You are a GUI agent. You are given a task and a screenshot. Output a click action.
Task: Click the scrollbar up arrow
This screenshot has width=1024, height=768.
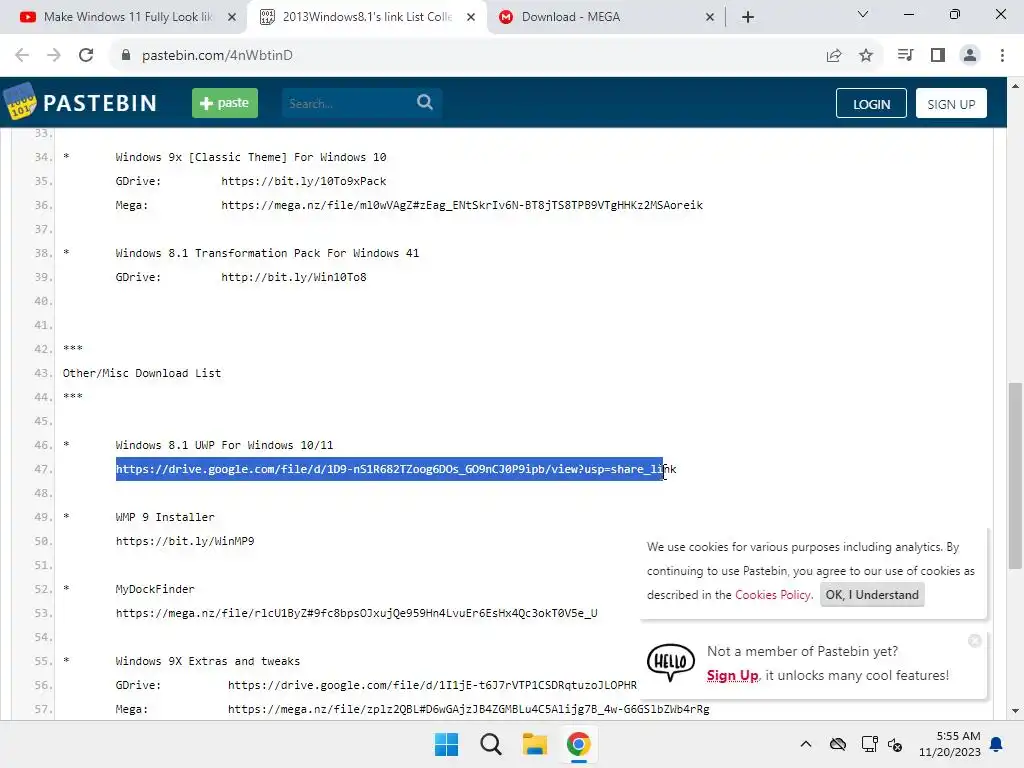[1015, 86]
